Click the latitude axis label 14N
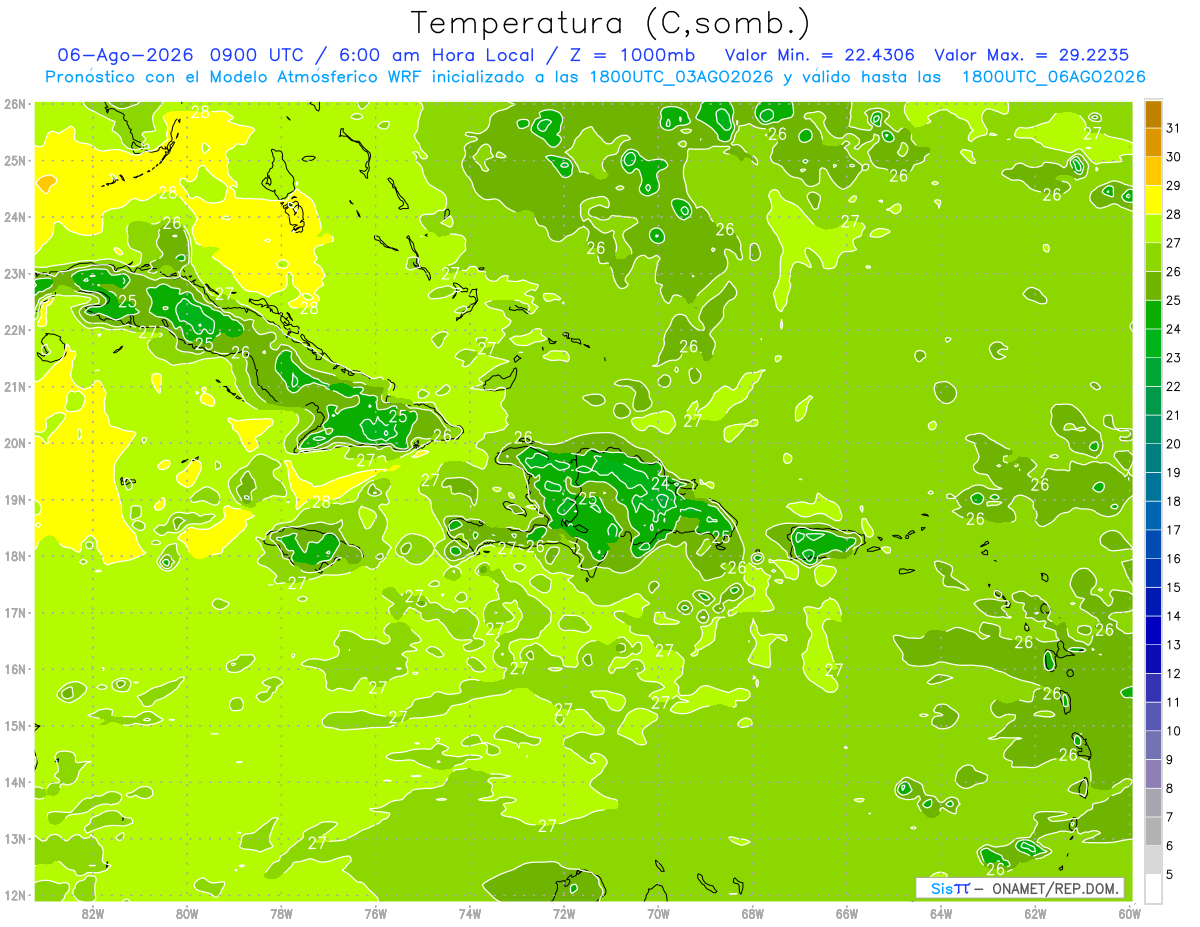1200x927 pixels. coord(15,782)
